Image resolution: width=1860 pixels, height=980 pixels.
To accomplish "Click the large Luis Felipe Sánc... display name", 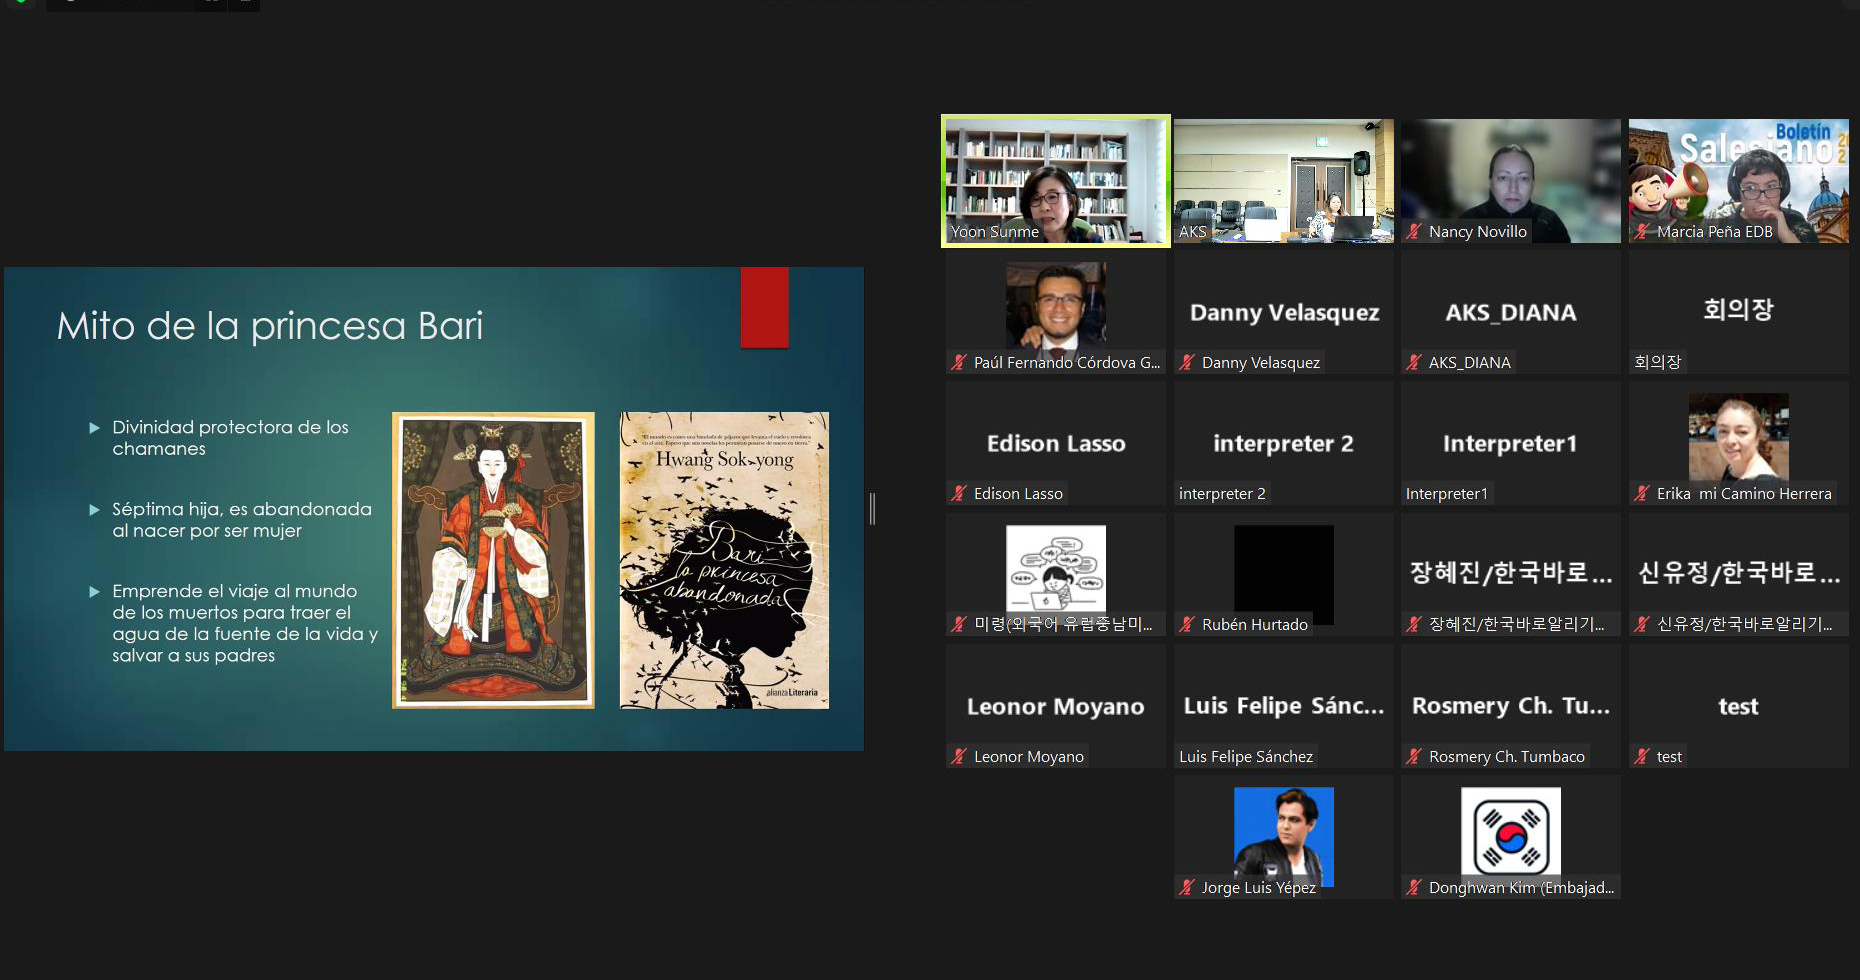I will coord(1284,706).
